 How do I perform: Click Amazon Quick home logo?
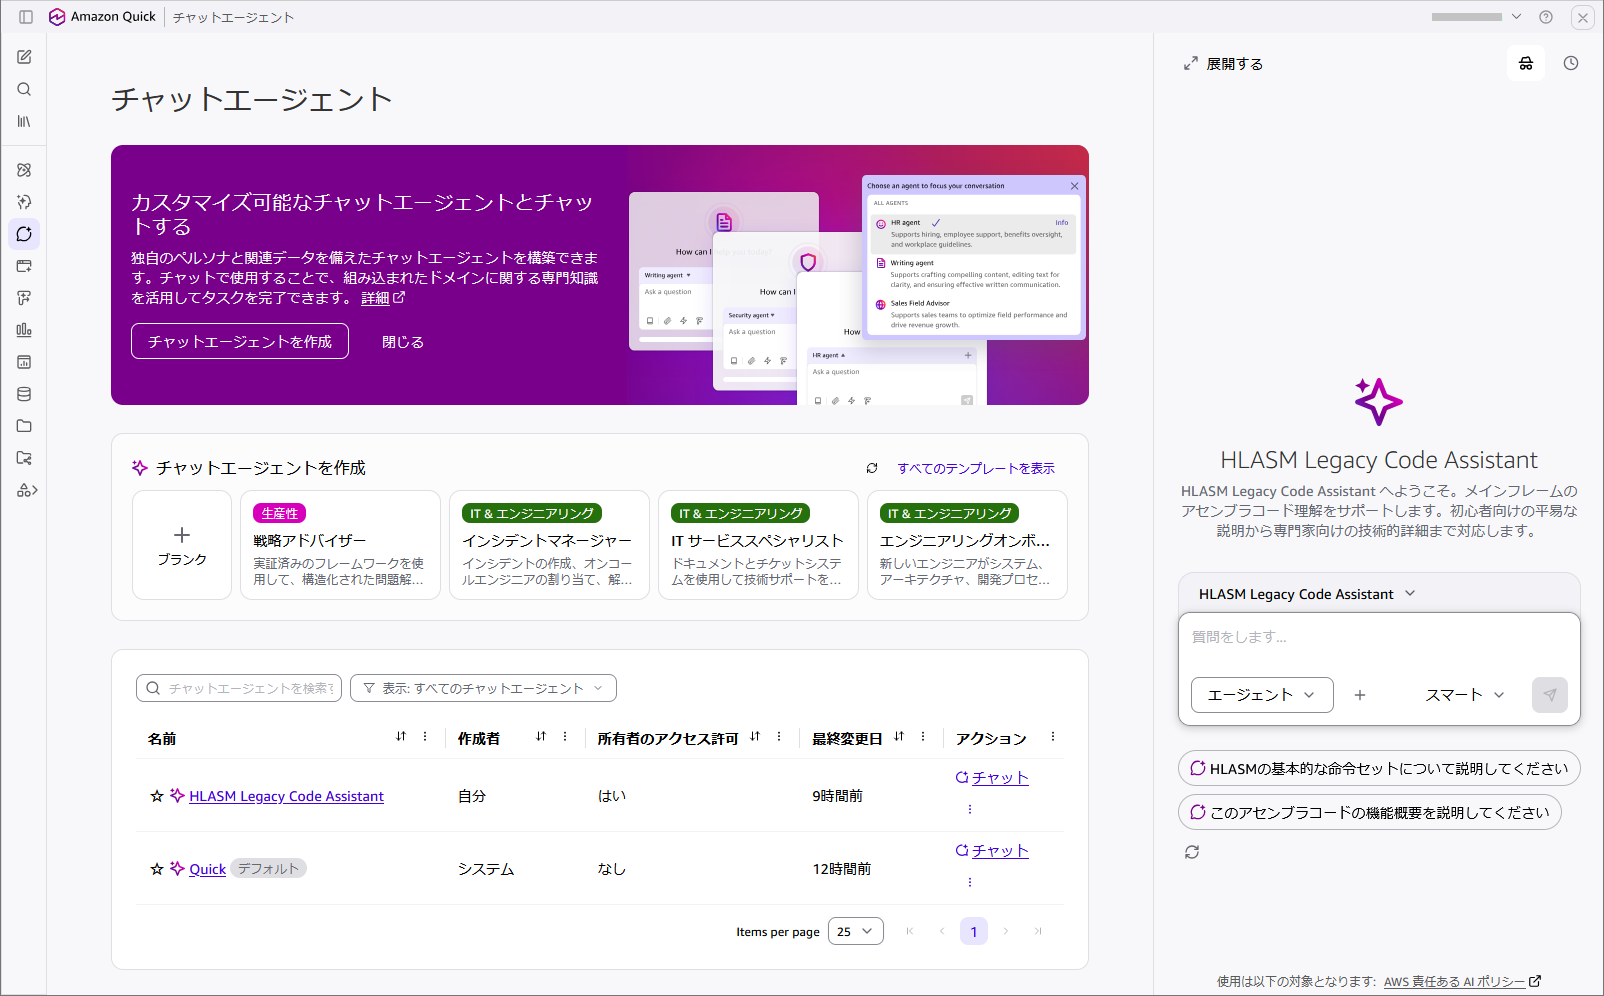102,17
